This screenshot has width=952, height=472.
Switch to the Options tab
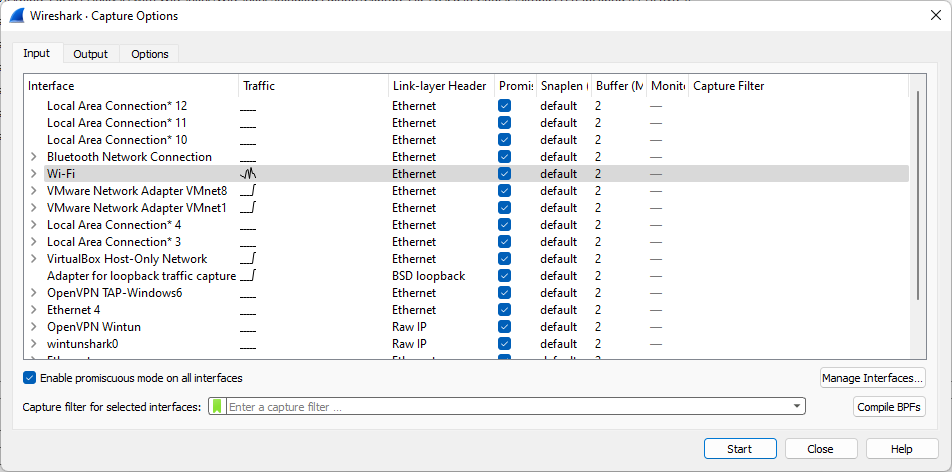tap(150, 54)
